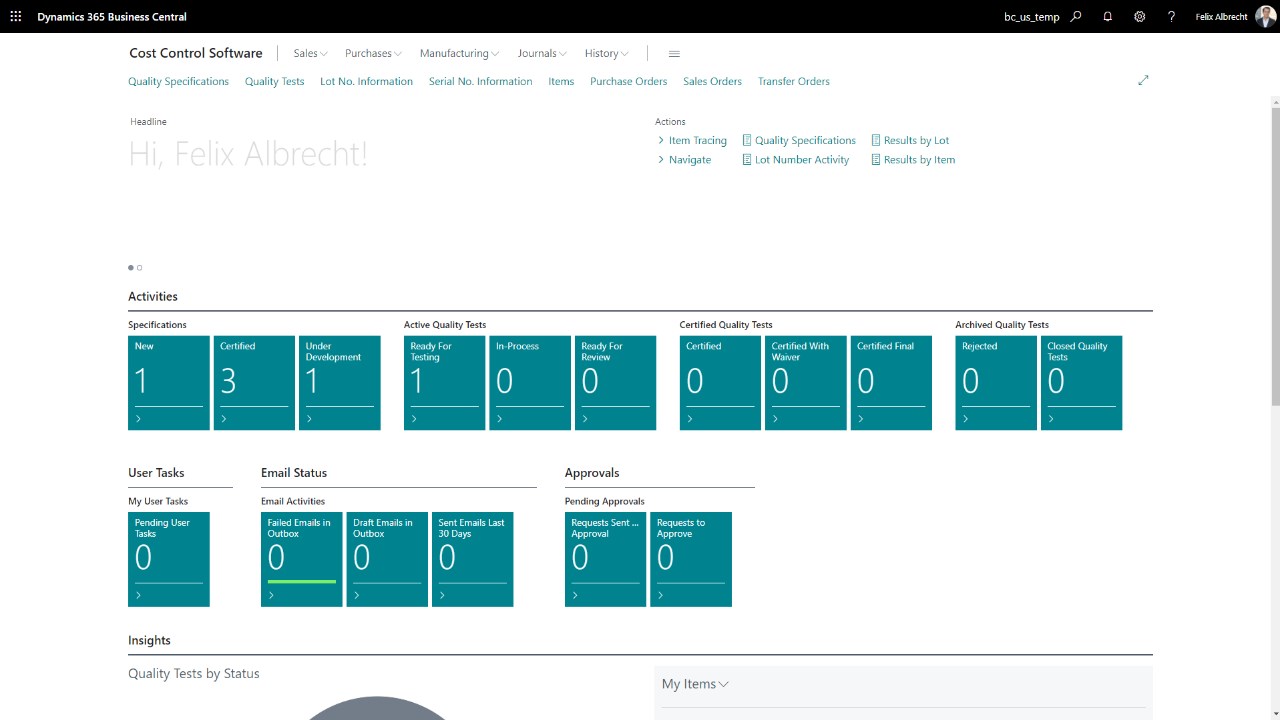The height and width of the screenshot is (720, 1280).
Task: Click the report icon beside Results by Item
Action: [x=876, y=160]
